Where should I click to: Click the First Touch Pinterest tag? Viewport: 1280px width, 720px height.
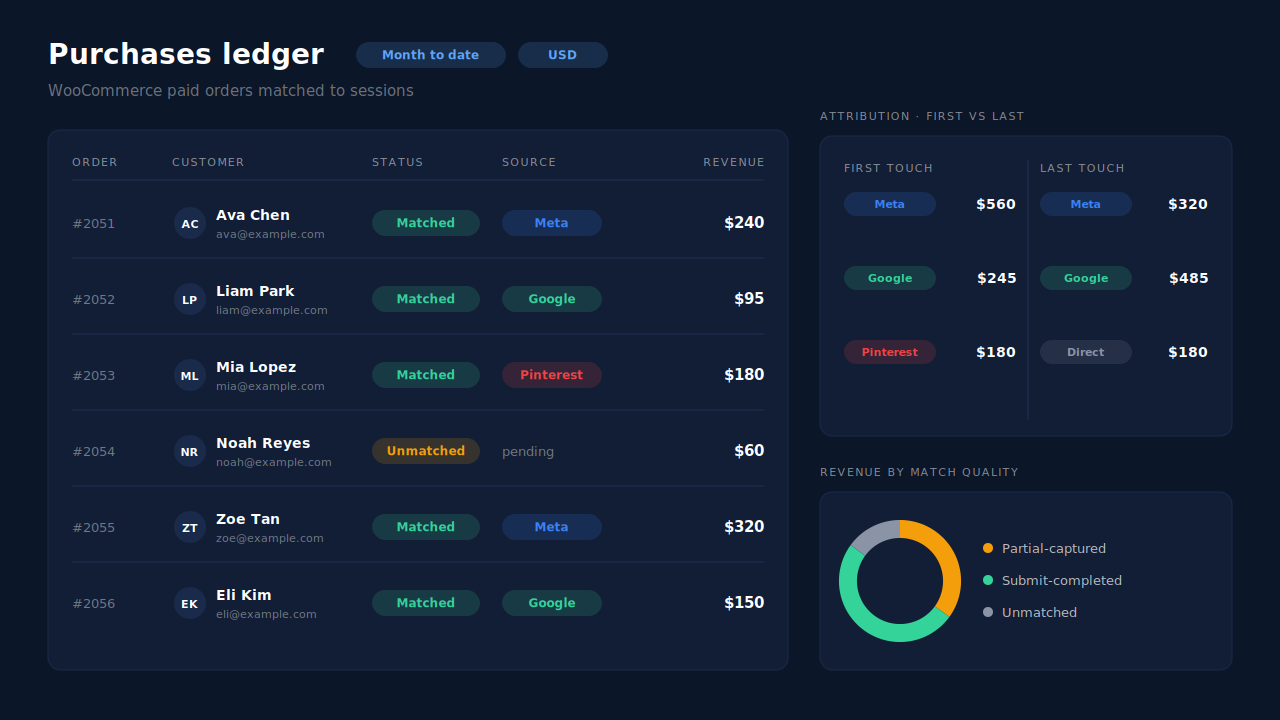[890, 352]
